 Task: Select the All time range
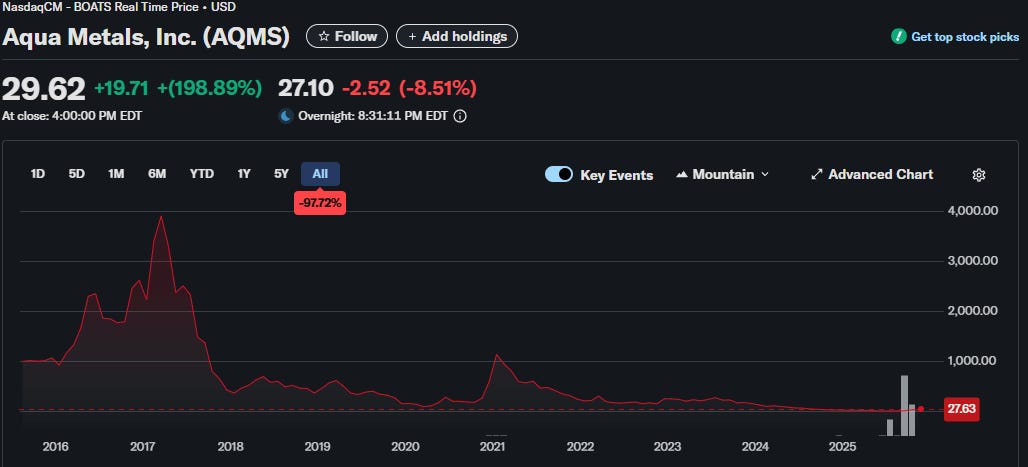(320, 174)
